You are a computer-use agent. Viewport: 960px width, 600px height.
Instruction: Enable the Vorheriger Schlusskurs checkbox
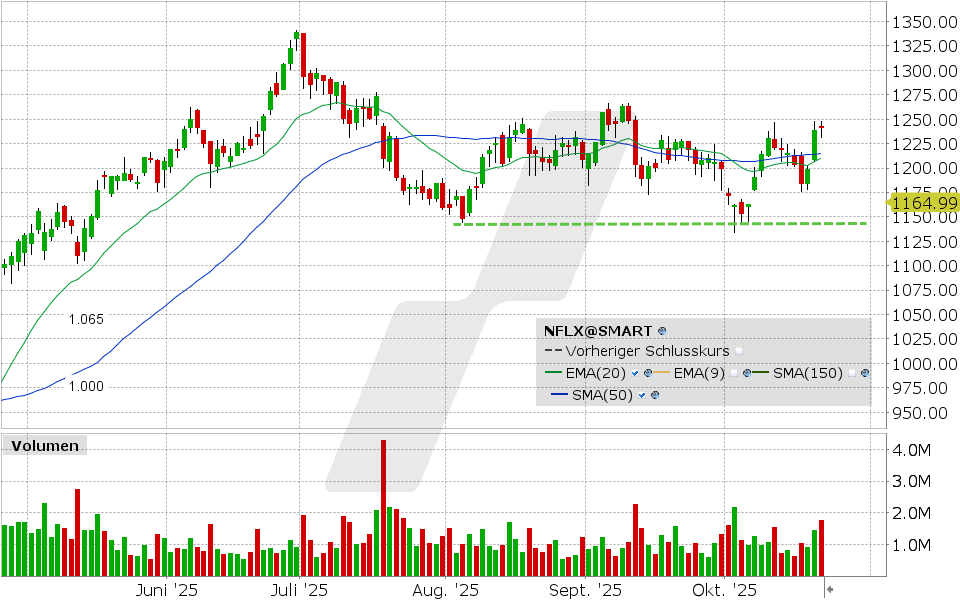[739, 352]
